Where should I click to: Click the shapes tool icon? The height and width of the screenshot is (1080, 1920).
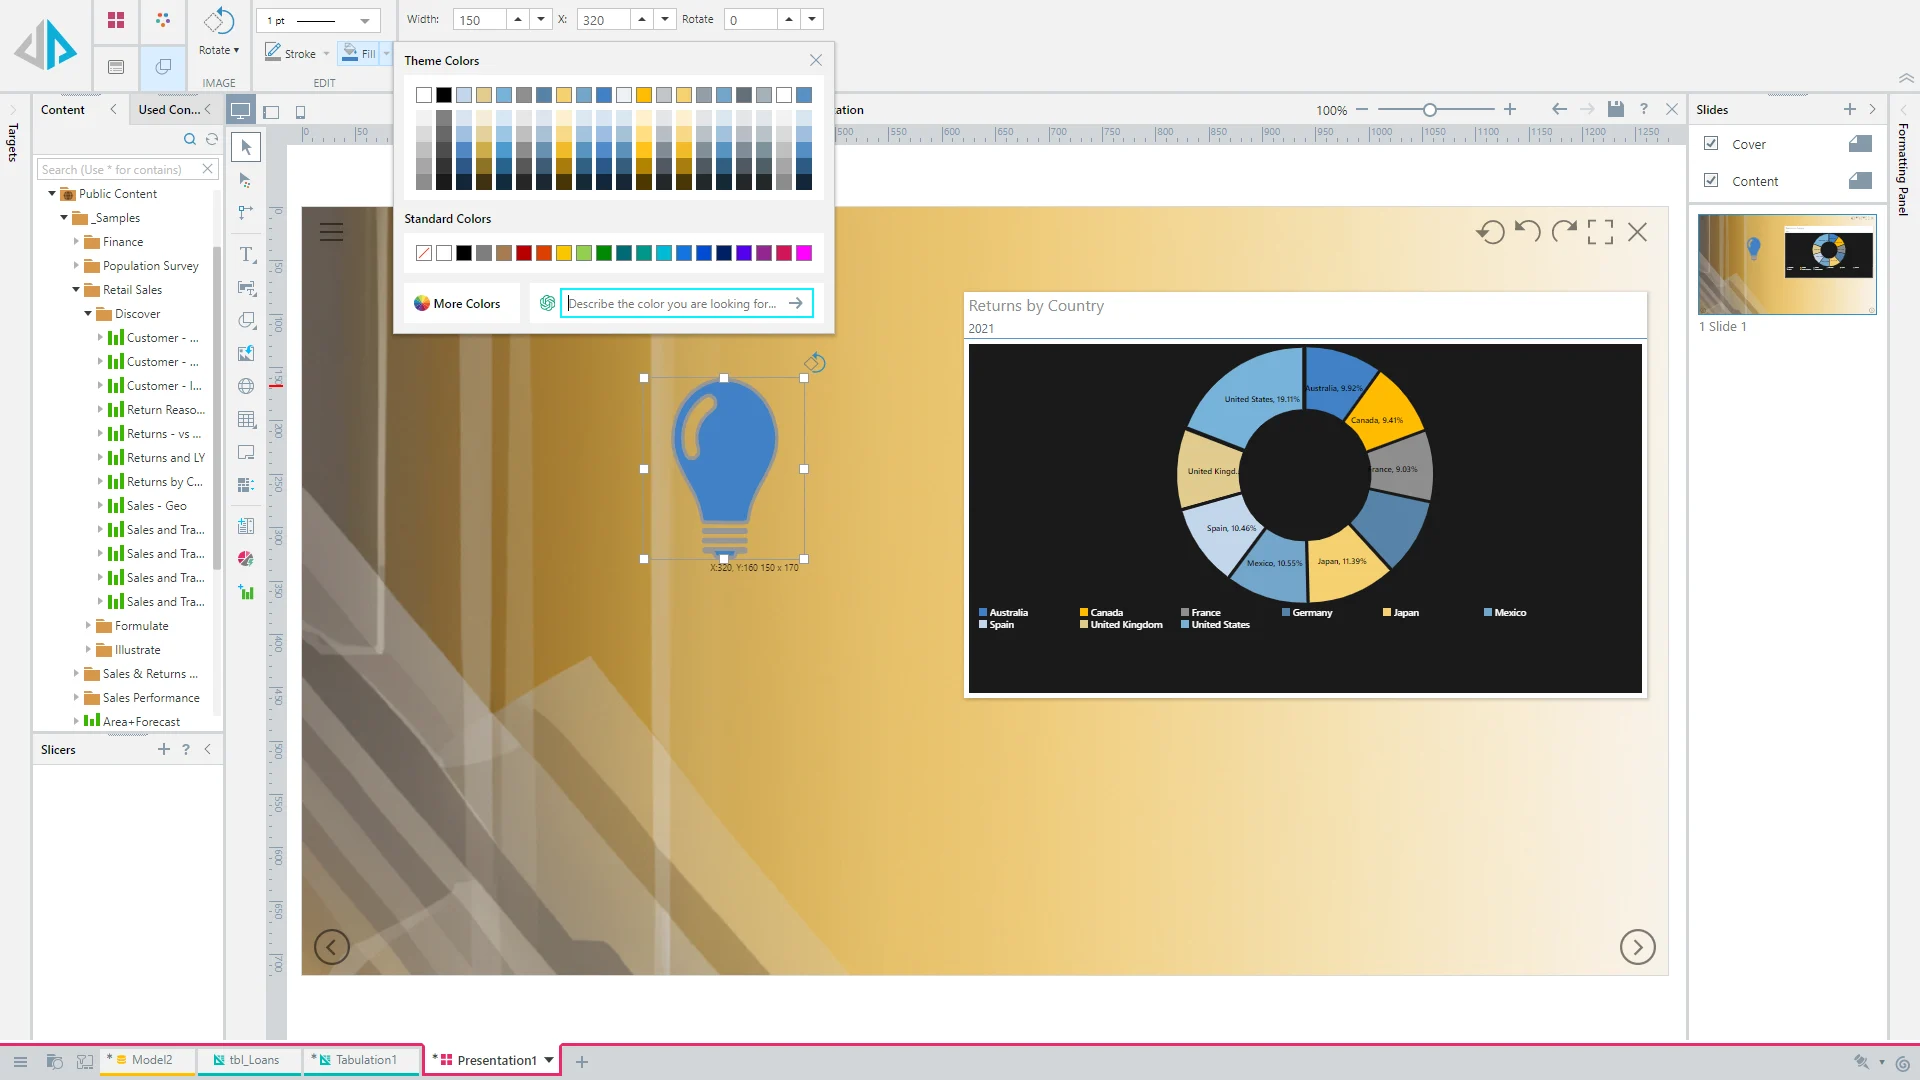tap(246, 320)
